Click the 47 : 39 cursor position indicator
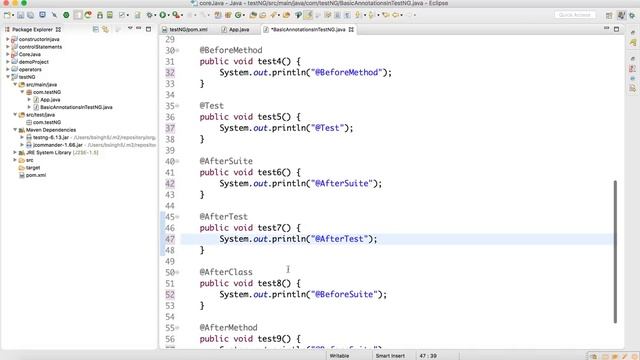Screen dimensions: 640x360 [x=428, y=356]
